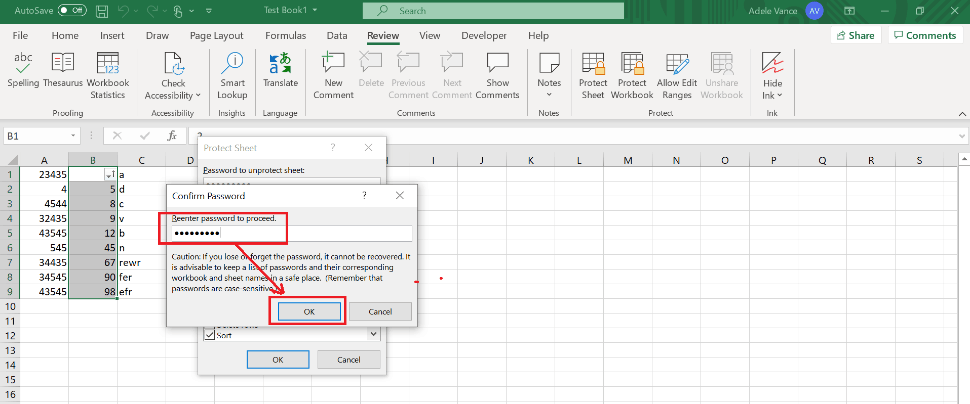Image resolution: width=970 pixels, height=404 pixels.
Task: Click the Undo arrow icon
Action: (124, 11)
